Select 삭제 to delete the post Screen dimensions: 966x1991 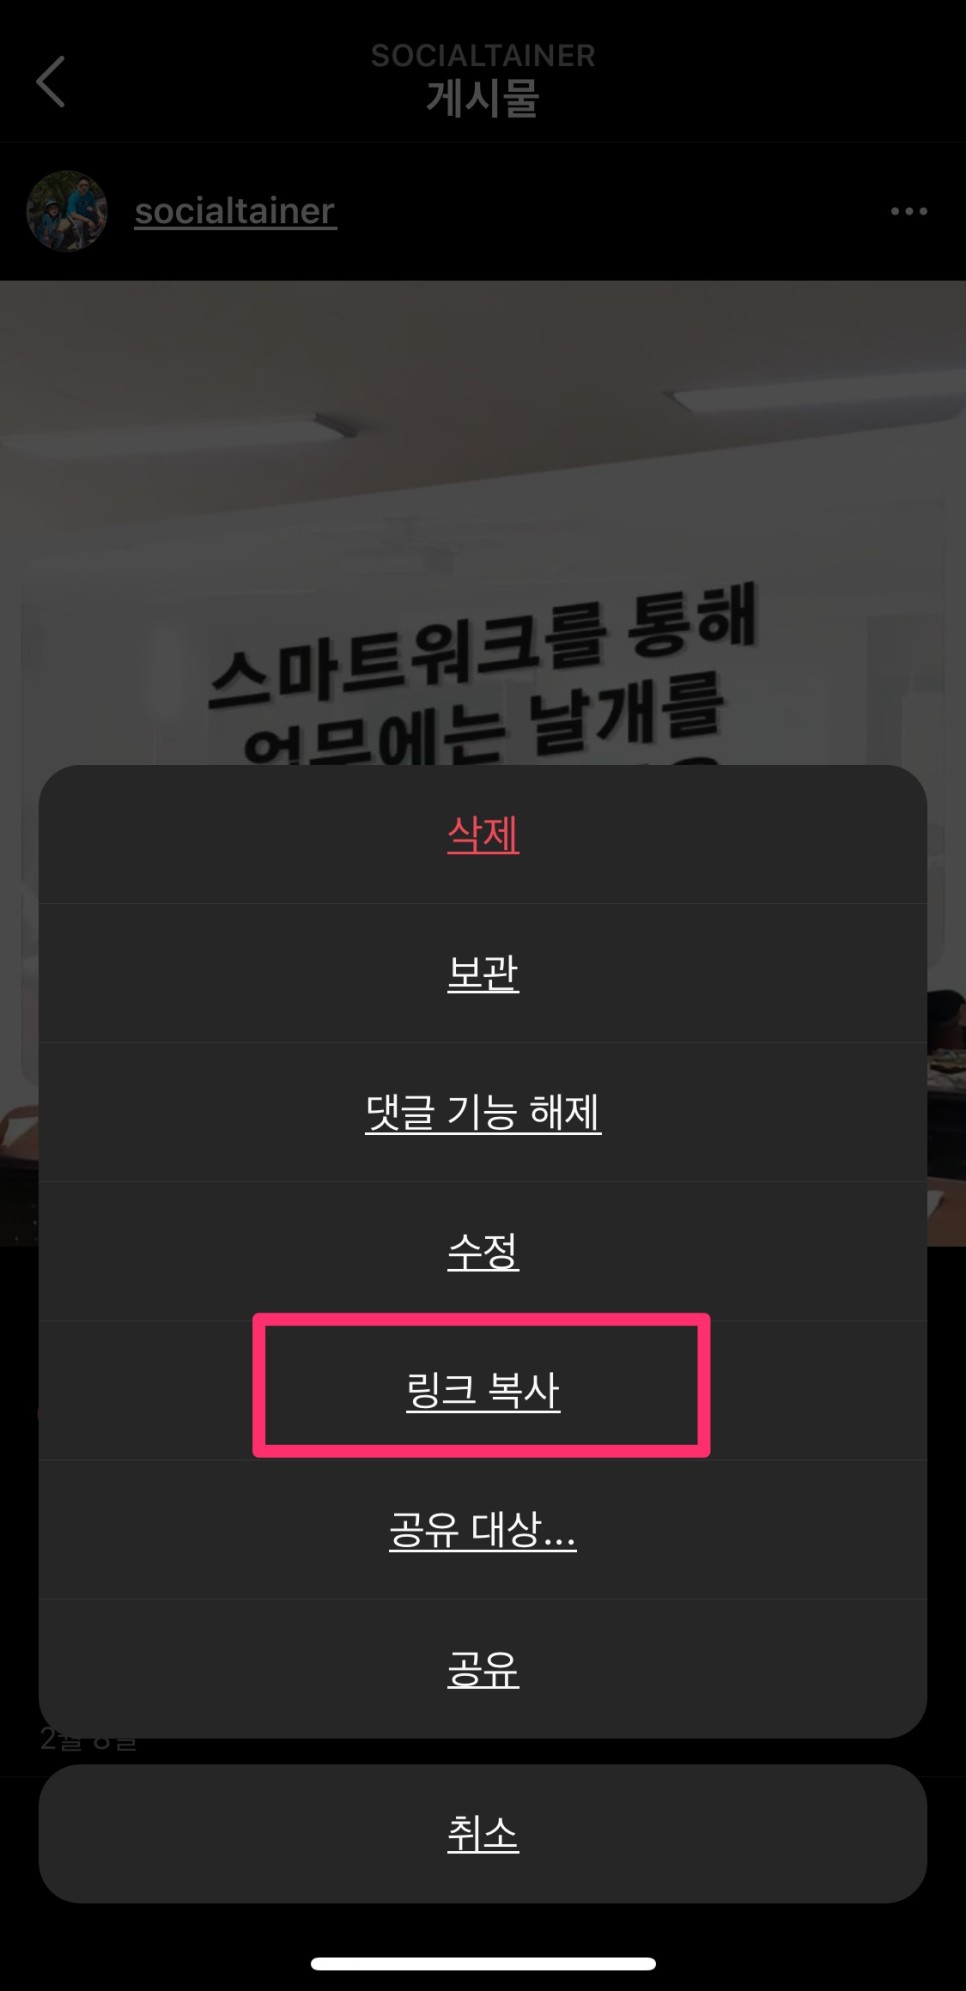click(483, 834)
